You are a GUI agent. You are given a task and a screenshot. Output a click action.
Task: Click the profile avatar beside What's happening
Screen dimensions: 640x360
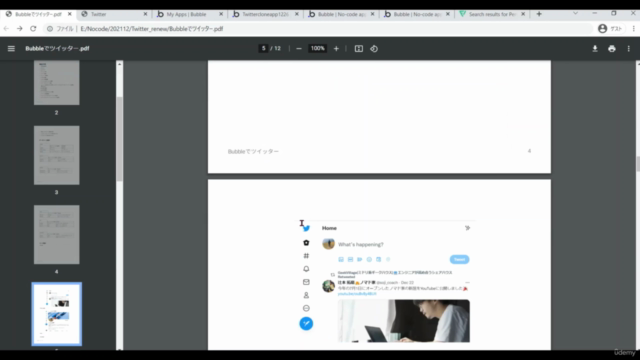329,244
